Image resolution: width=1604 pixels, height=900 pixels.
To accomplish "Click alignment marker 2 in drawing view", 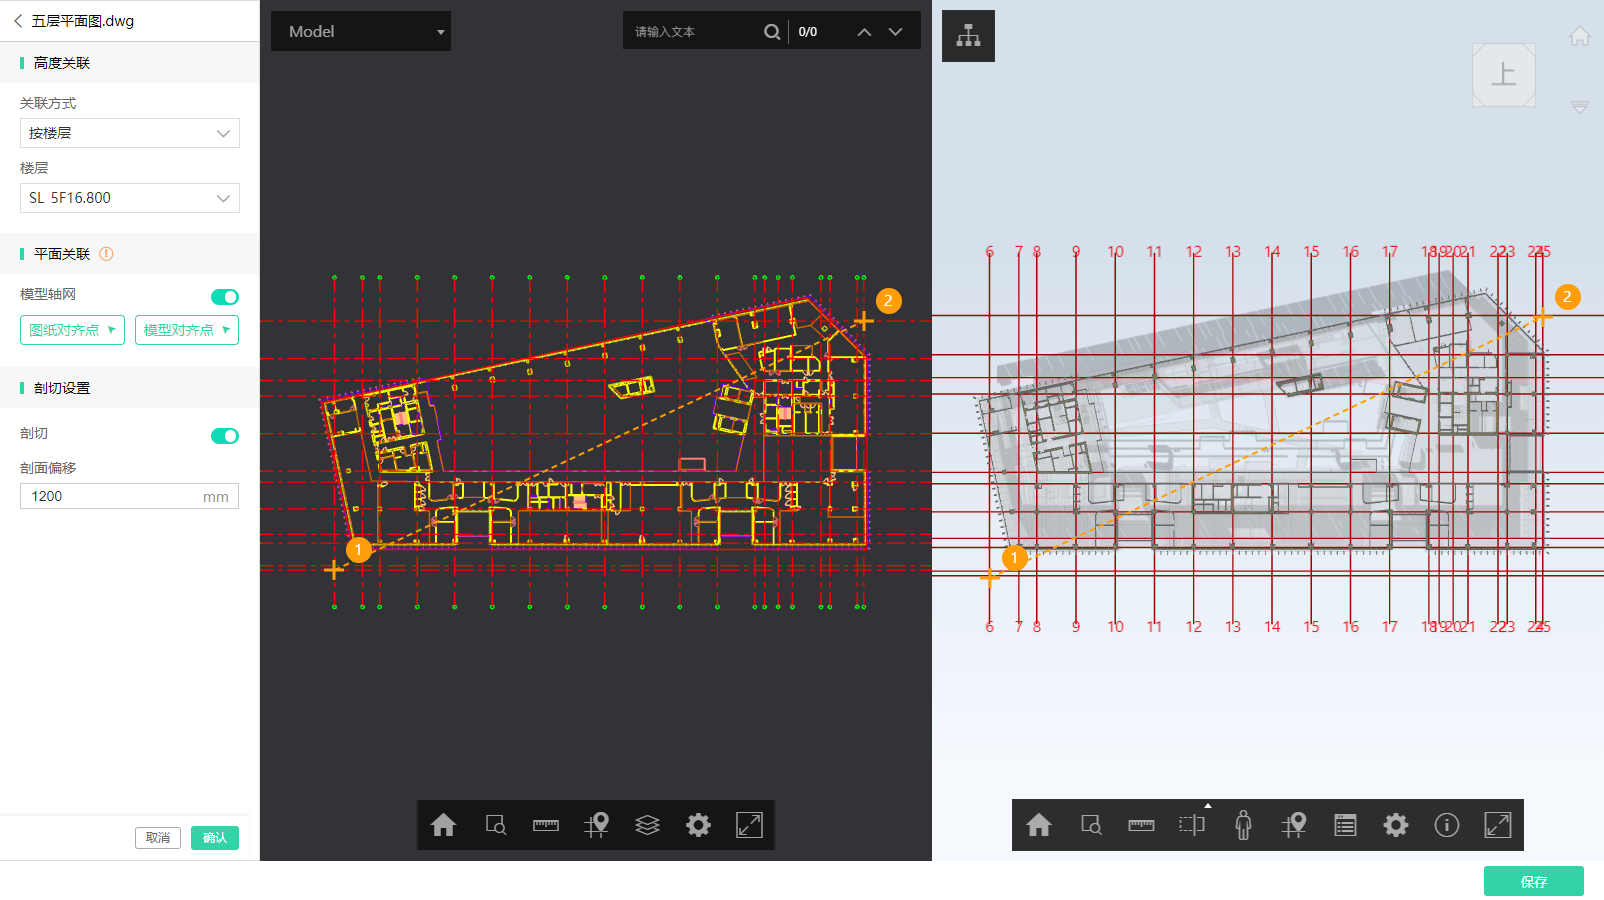I will [888, 301].
